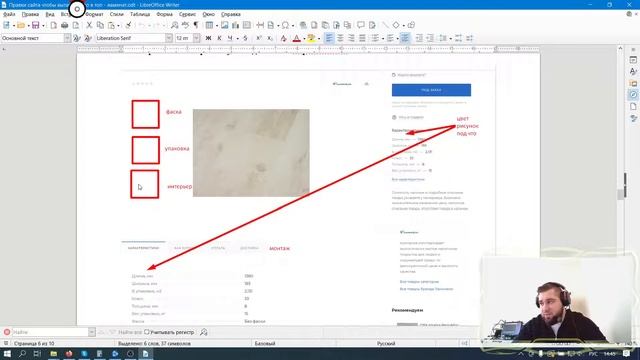Viewport: 640px width, 360px height.
Task: Justify text alignment
Action: 362,38
